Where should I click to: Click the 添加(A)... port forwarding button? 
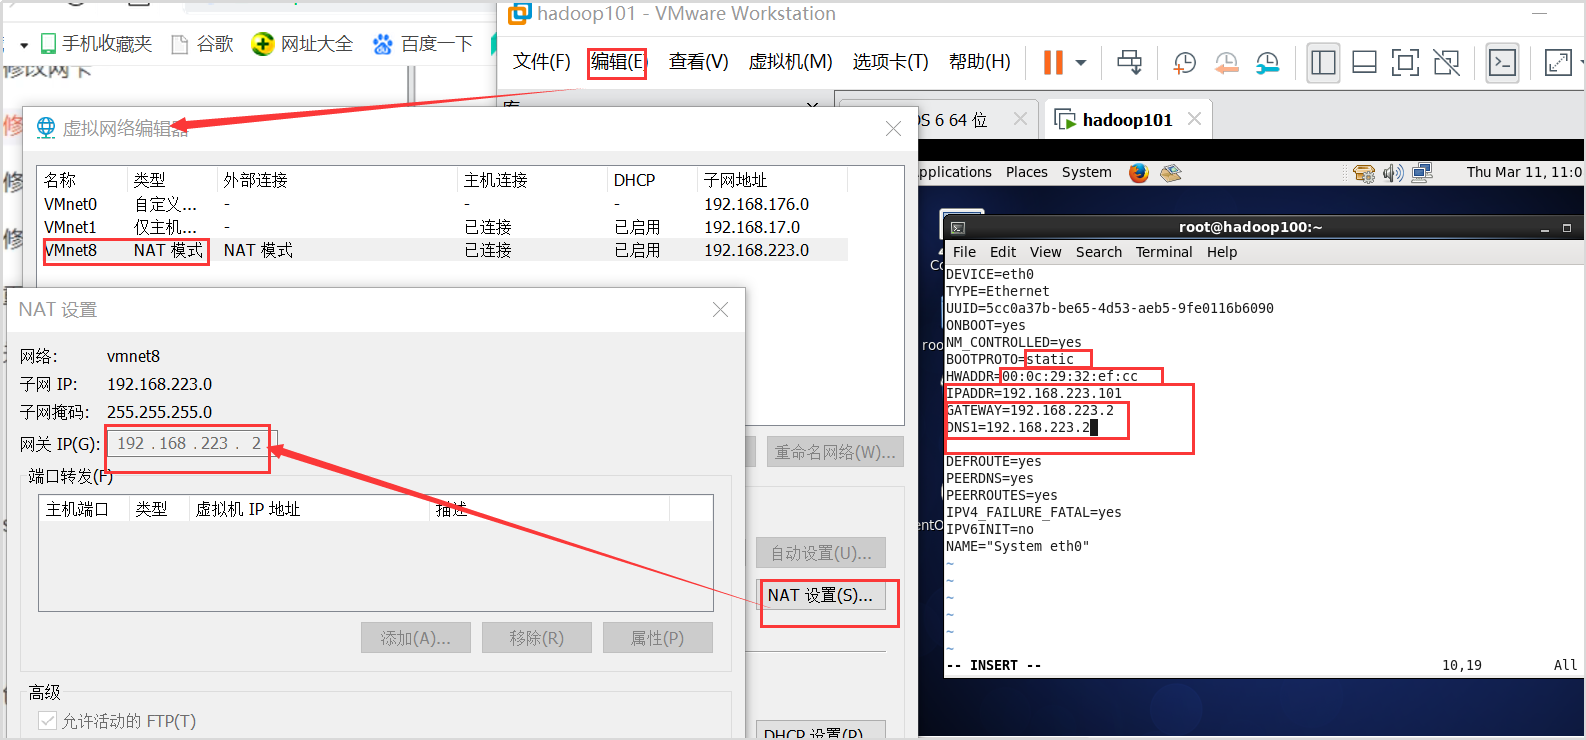[416, 638]
